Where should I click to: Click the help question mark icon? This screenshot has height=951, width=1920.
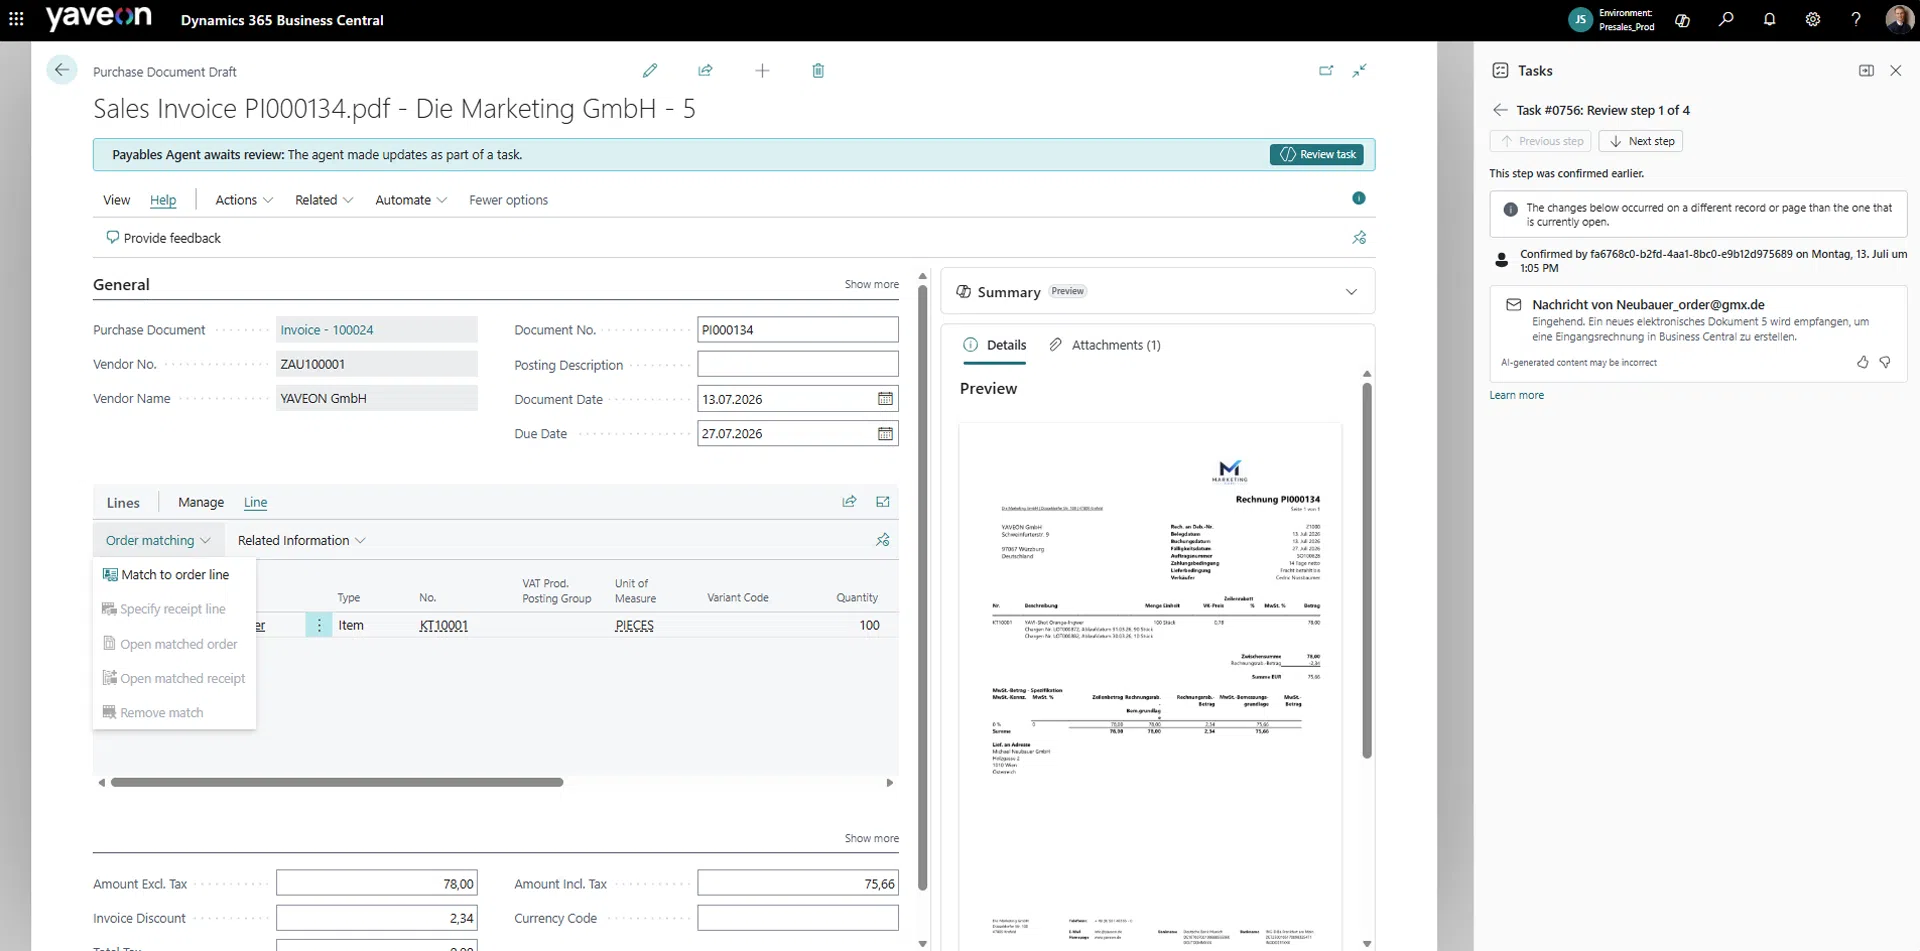[1856, 19]
